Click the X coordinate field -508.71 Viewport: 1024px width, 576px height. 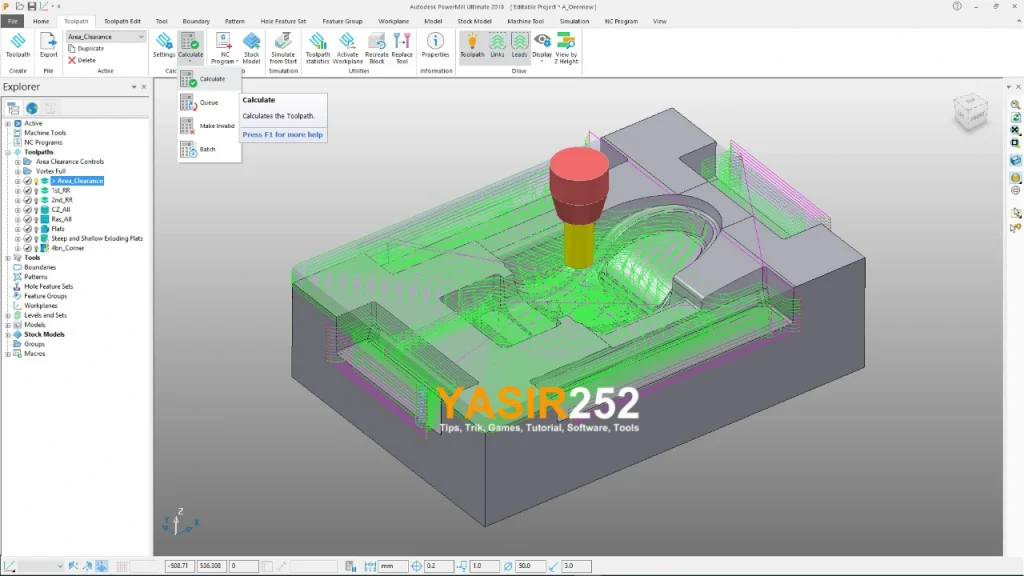[180, 566]
